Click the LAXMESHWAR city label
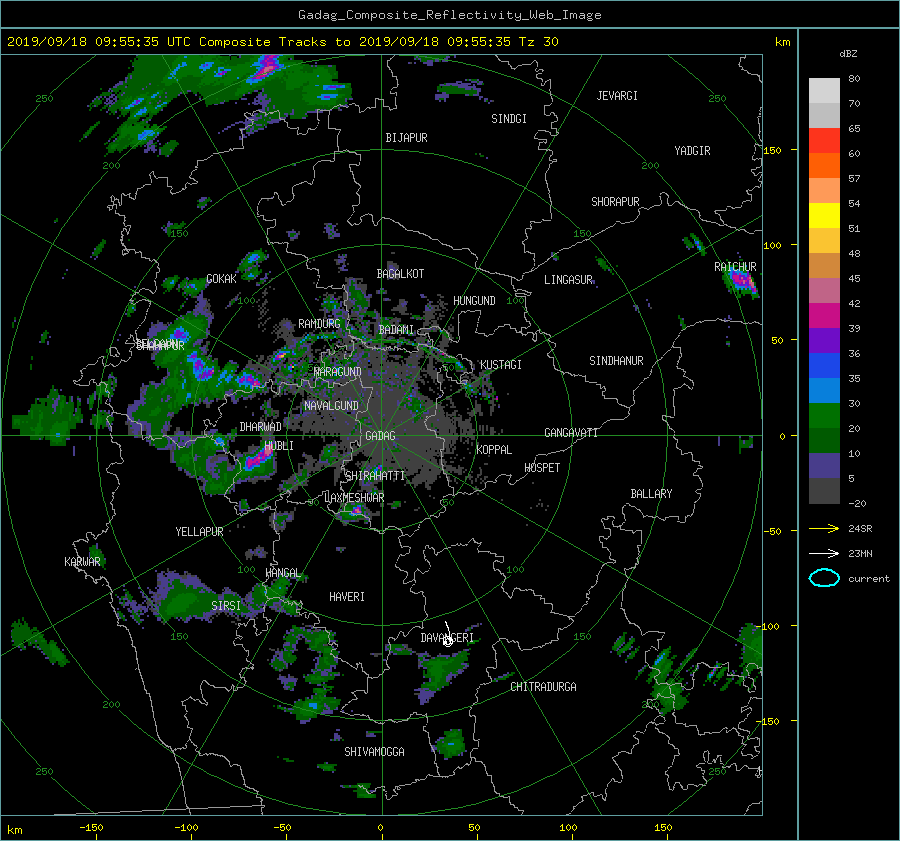 (x=354, y=498)
